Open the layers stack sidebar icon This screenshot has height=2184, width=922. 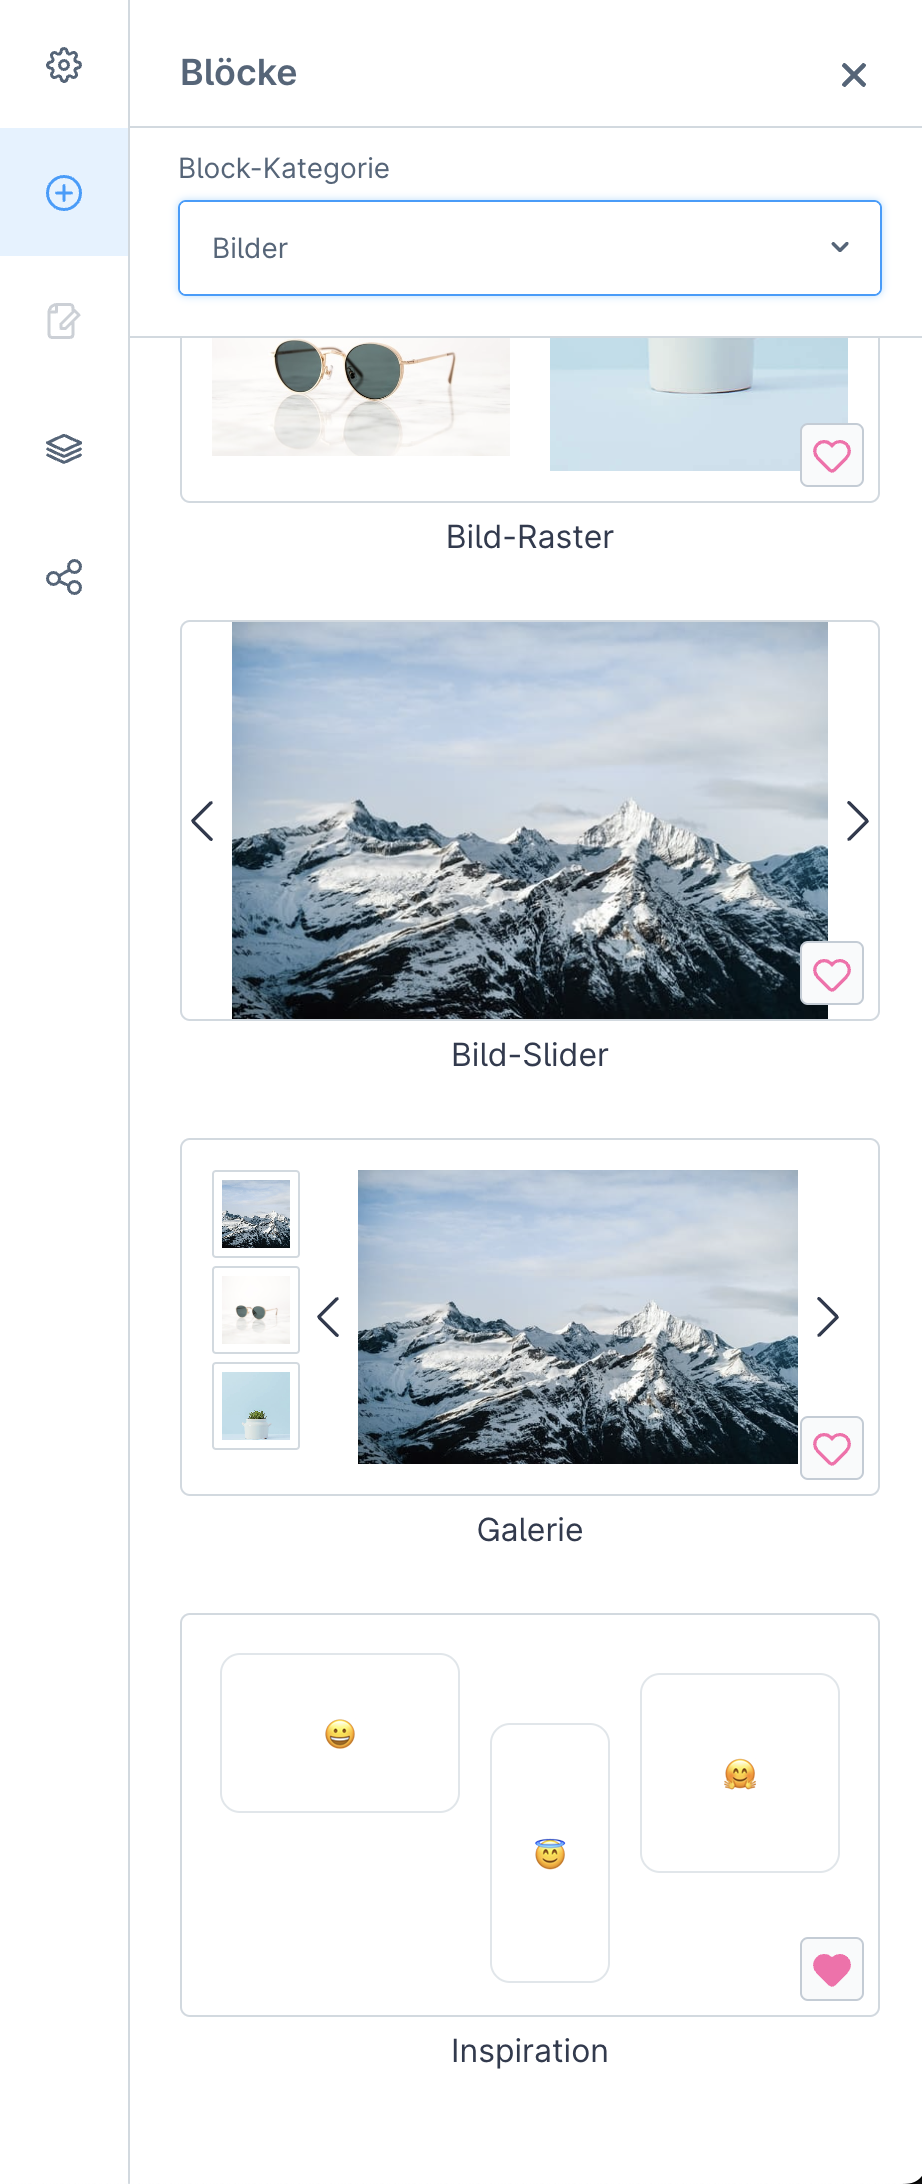click(x=64, y=449)
